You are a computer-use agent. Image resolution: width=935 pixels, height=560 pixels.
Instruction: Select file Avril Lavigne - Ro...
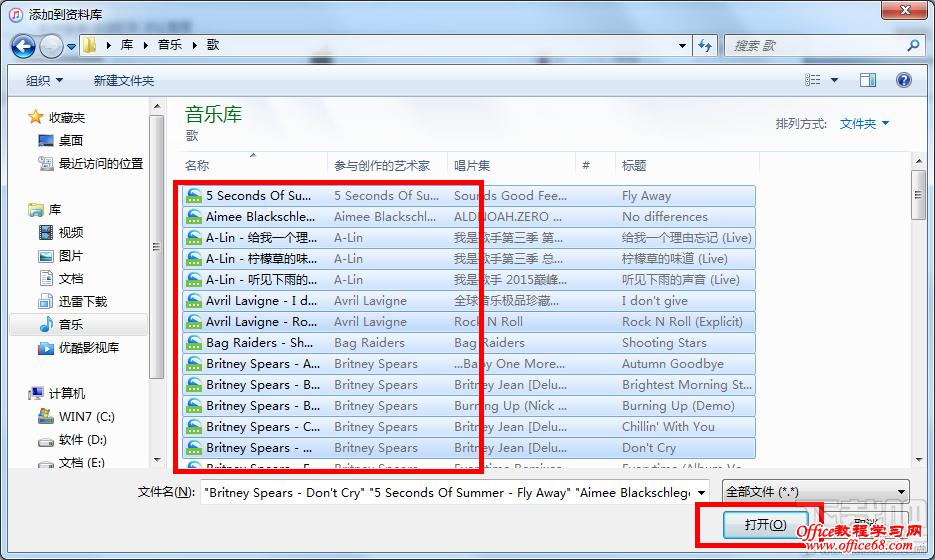pos(261,321)
